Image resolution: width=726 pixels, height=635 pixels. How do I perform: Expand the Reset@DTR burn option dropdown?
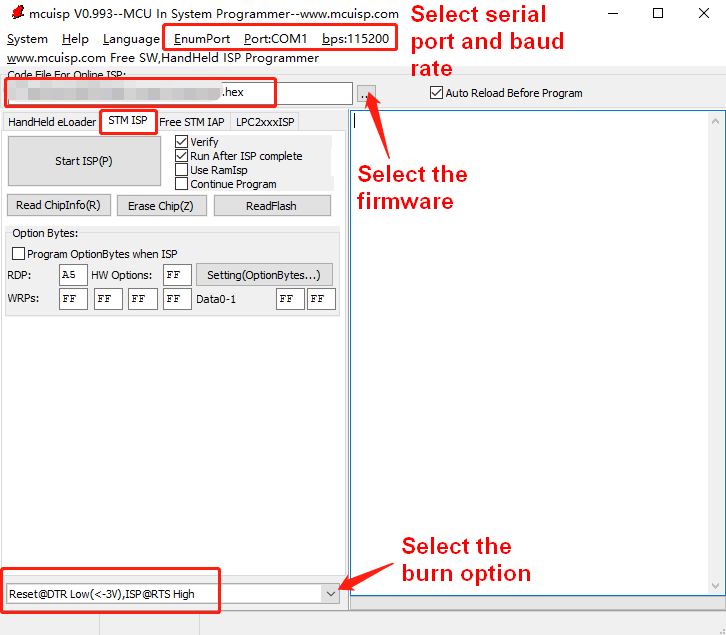click(x=330, y=594)
